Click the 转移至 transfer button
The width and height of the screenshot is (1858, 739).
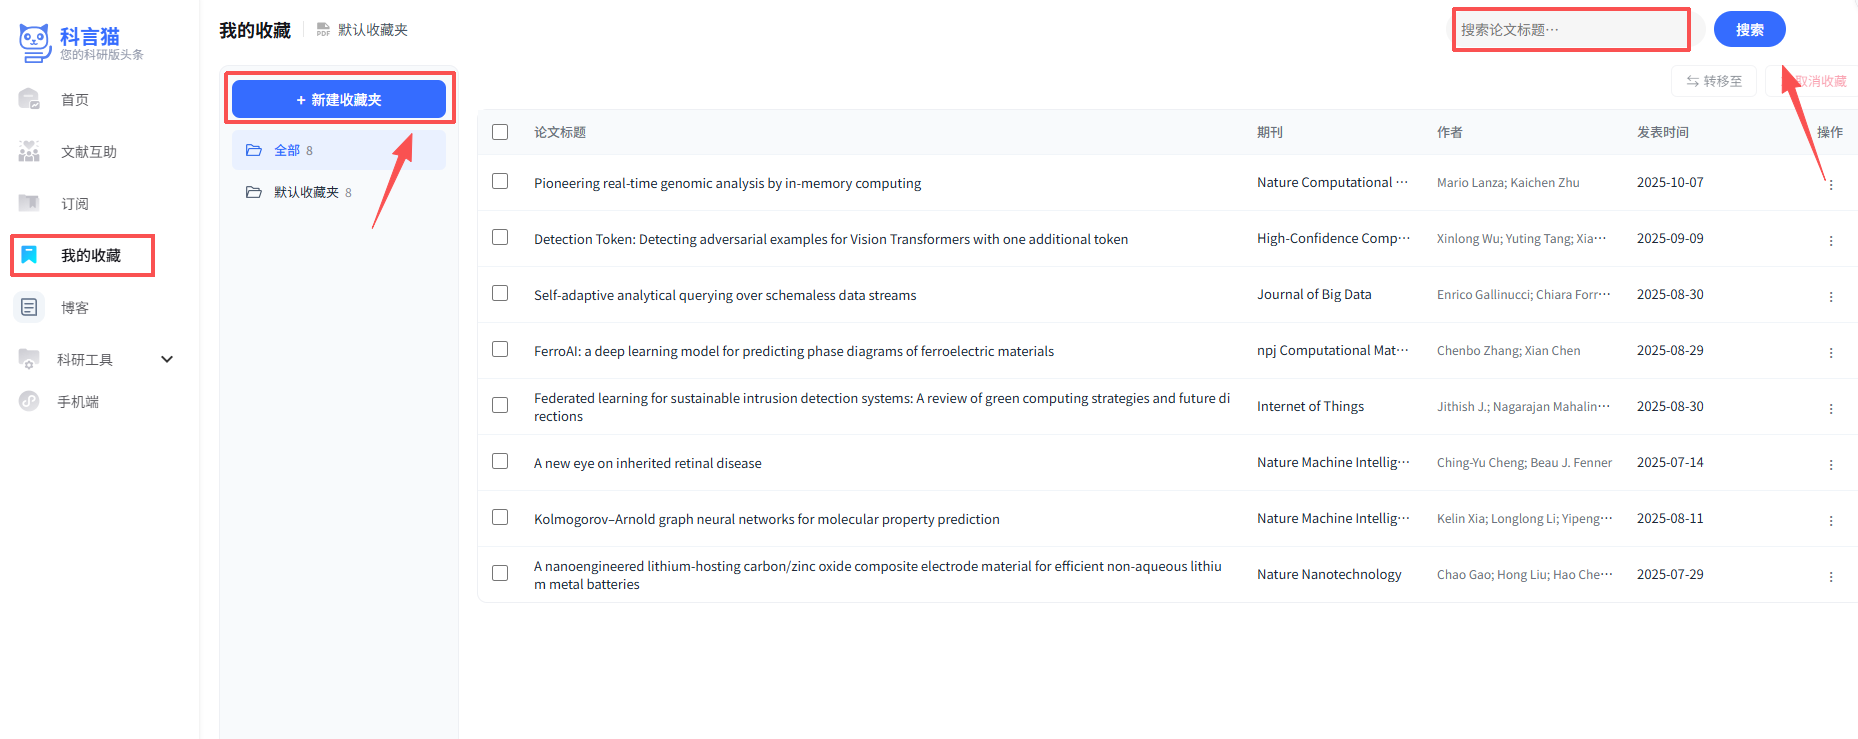tap(1714, 81)
